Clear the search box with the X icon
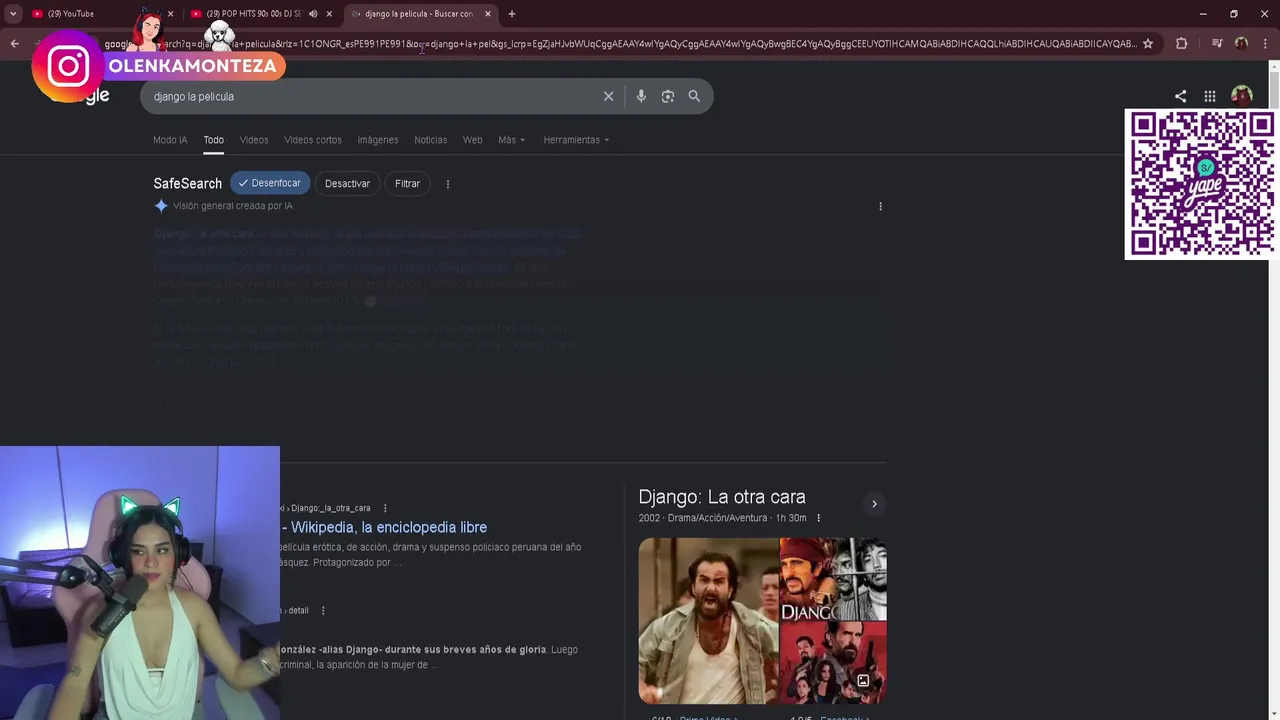 608,96
